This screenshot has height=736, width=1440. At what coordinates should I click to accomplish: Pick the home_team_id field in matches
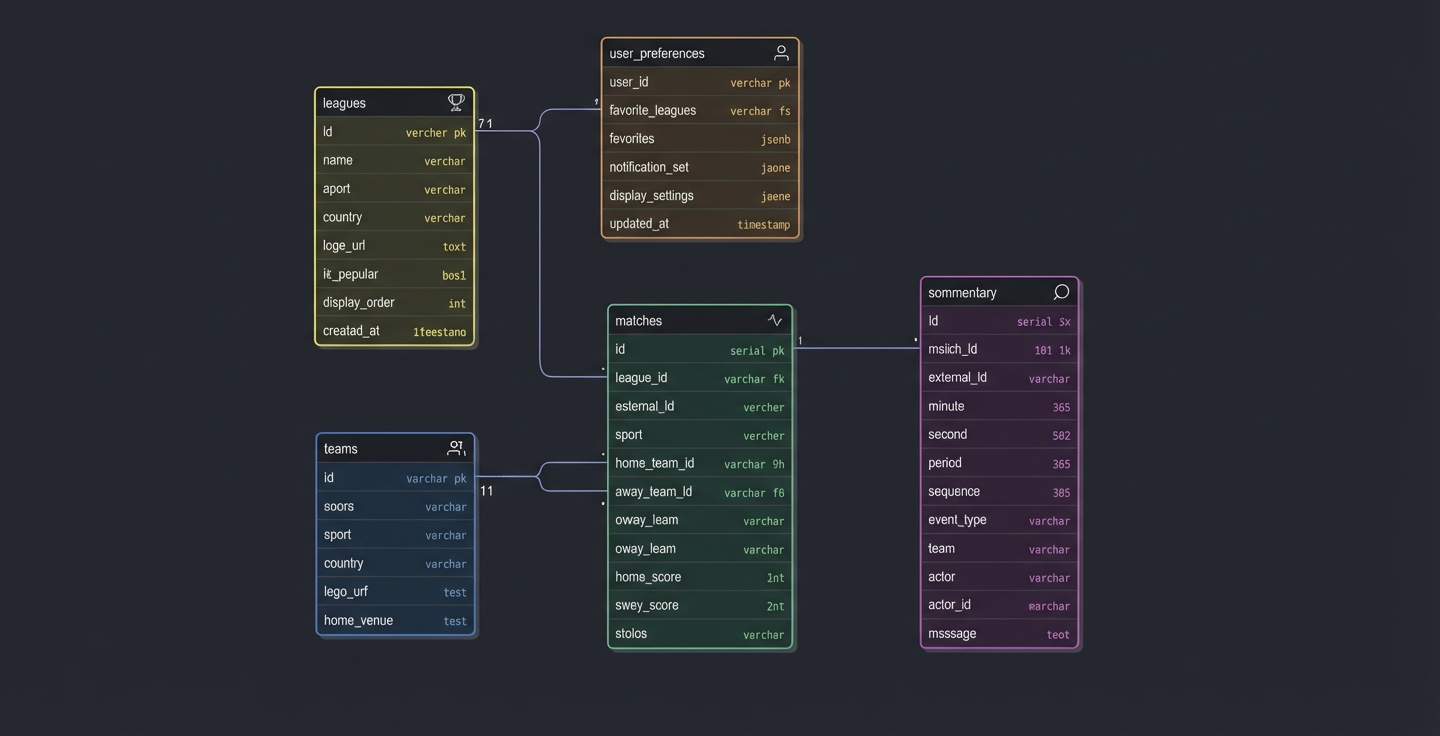(x=699, y=463)
